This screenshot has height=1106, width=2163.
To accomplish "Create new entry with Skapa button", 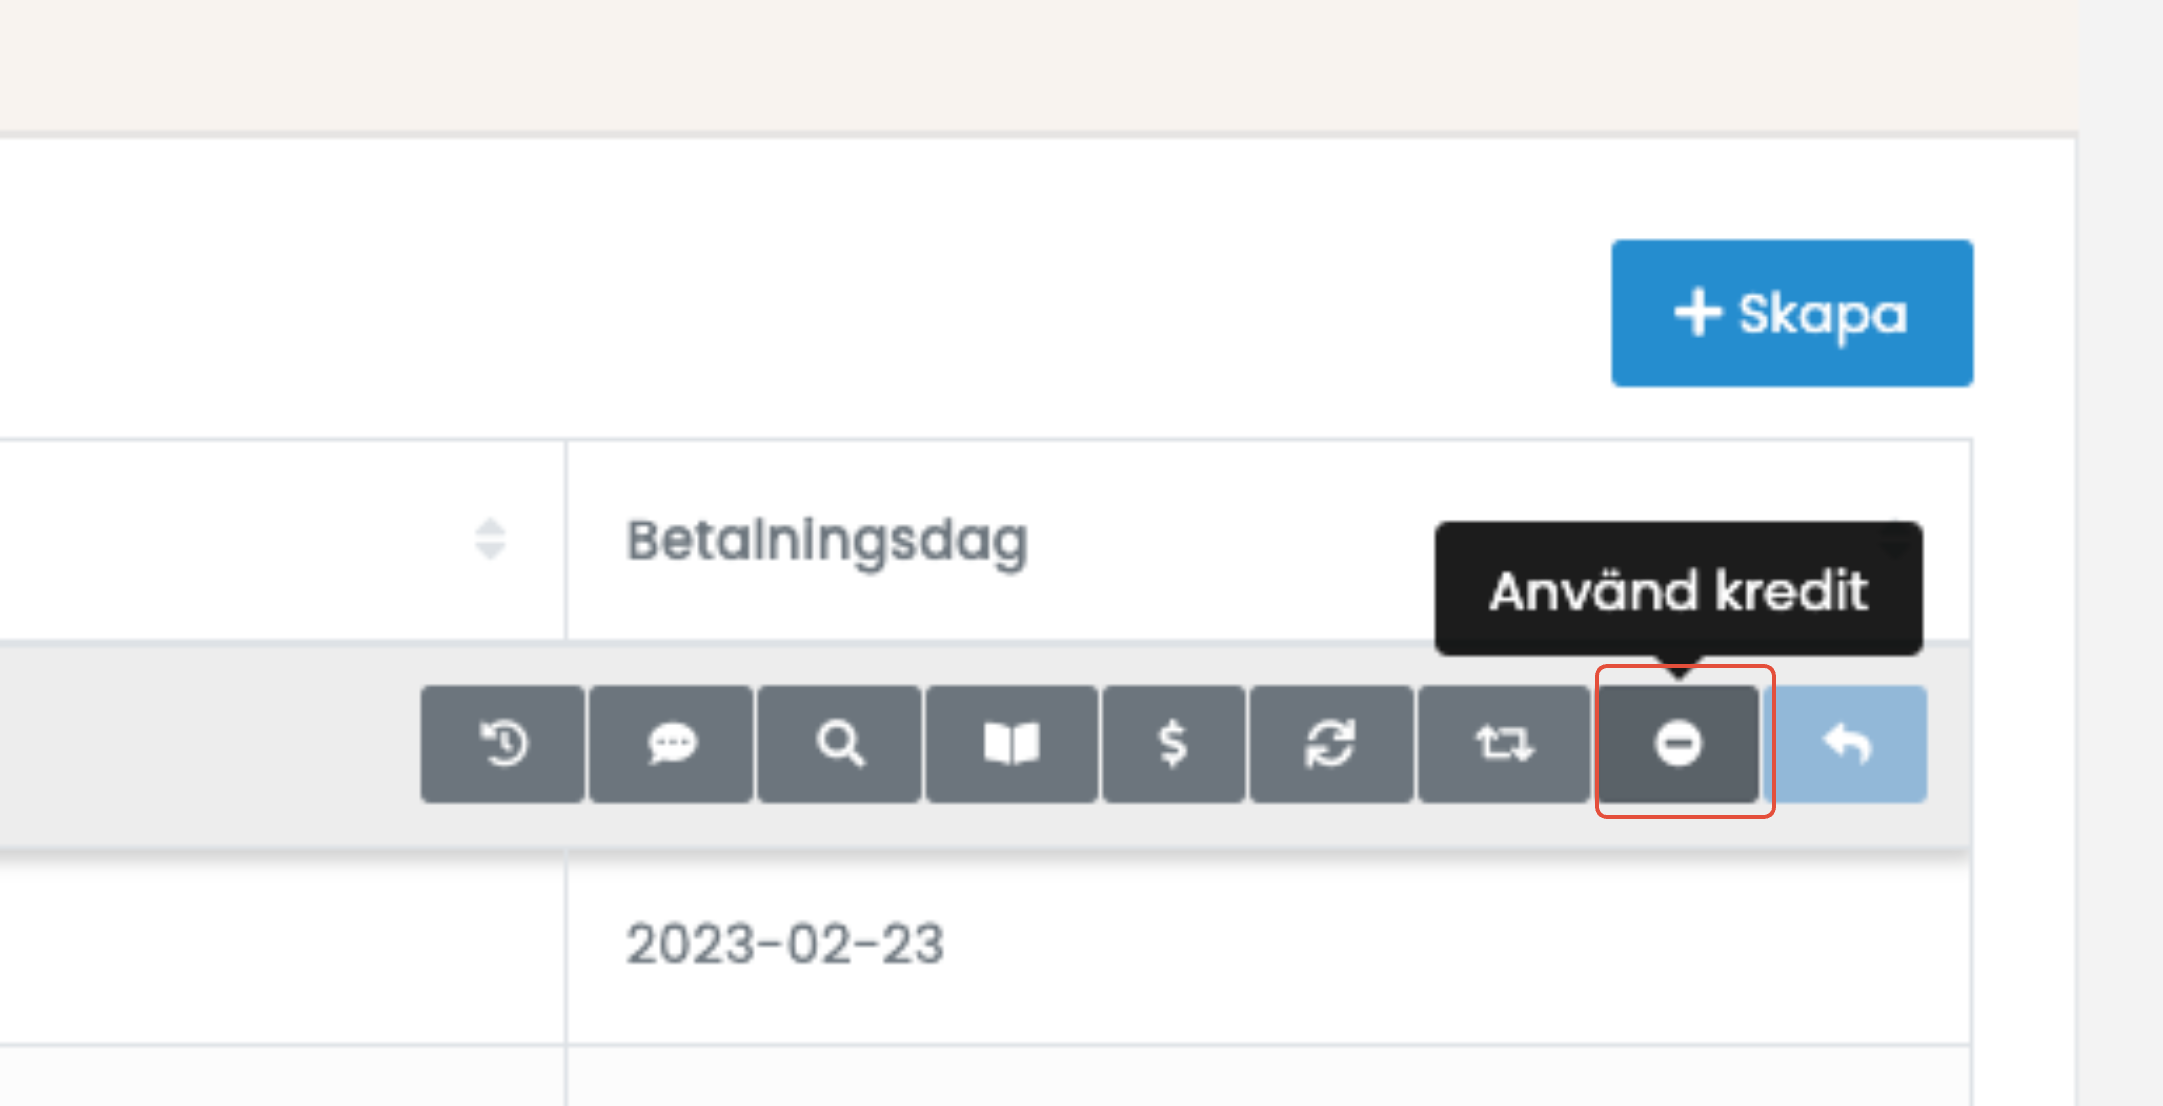I will tap(1792, 313).
